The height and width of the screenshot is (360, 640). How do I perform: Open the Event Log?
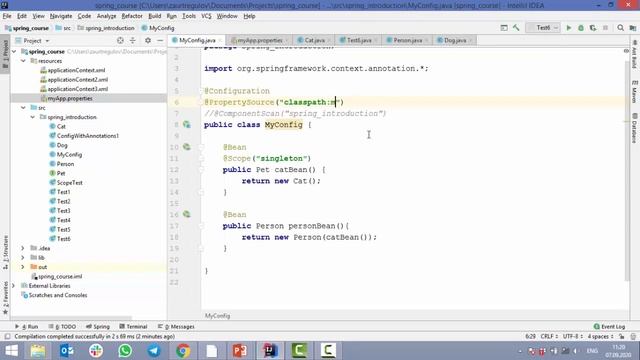click(x=609, y=327)
